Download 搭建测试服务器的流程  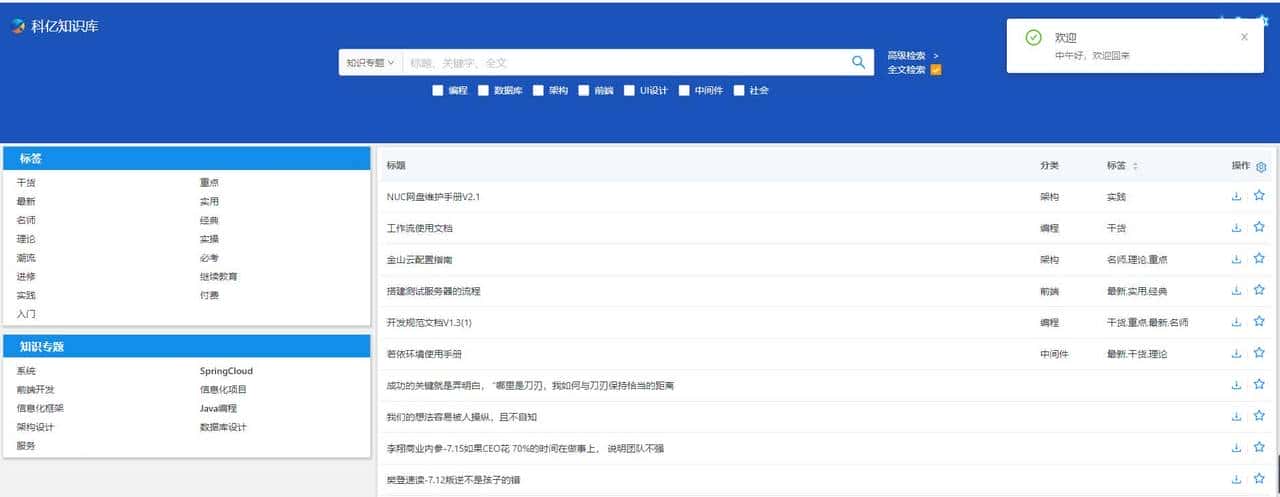point(1237,291)
